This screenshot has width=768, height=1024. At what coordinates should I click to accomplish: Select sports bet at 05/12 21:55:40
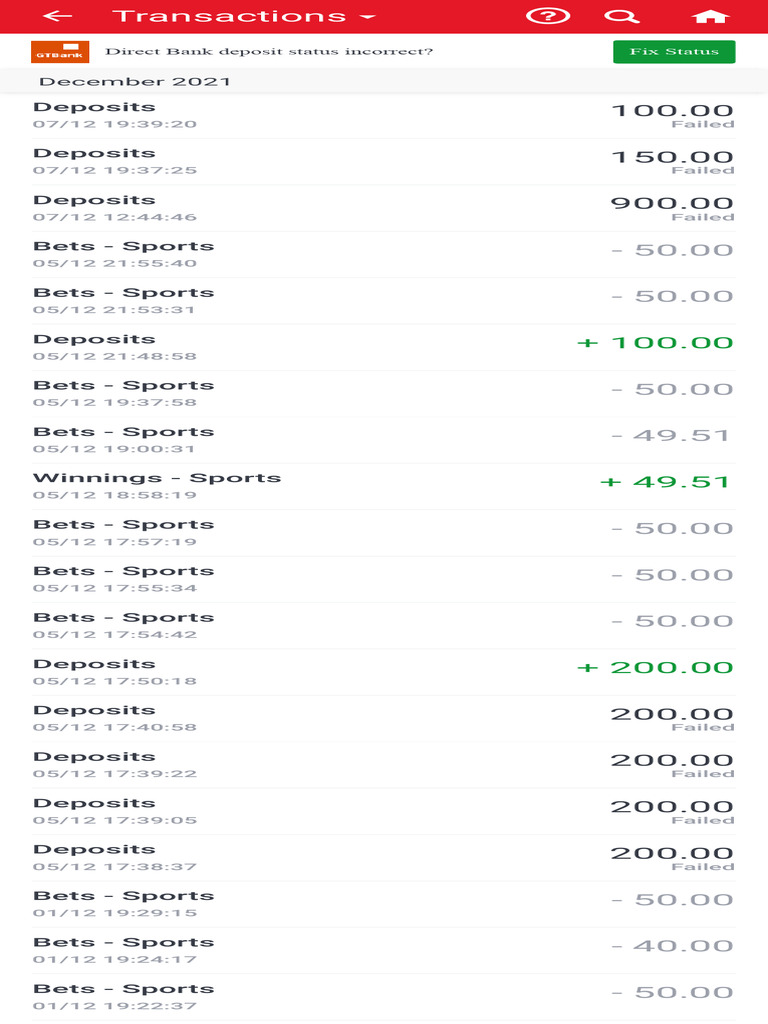point(384,254)
